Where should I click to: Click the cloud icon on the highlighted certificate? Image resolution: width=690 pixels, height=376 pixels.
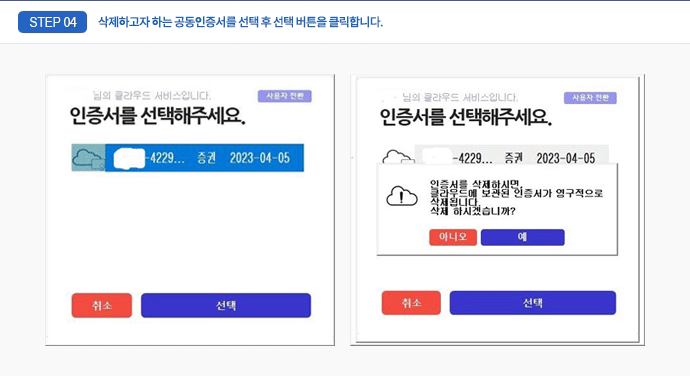tap(88, 158)
